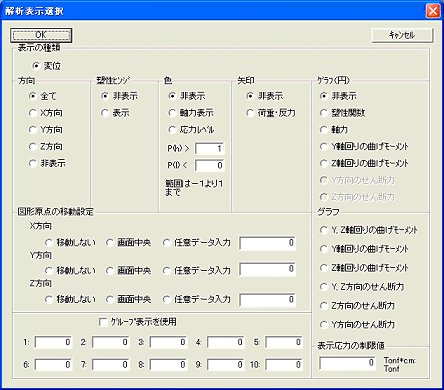Select 非表示 in the グラフ(円) group
The height and width of the screenshot is (390, 444).
338,96
